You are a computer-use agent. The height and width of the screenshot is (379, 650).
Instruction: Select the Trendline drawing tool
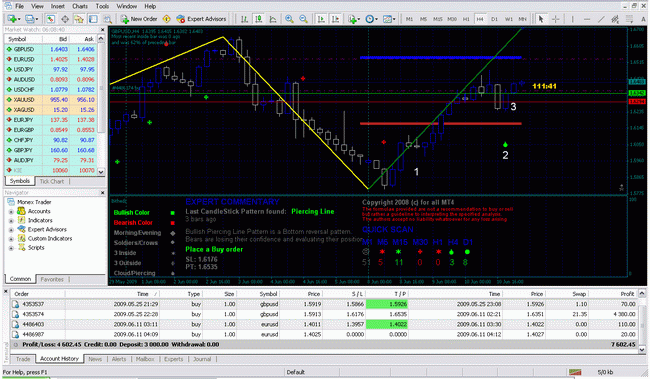(x=601, y=19)
